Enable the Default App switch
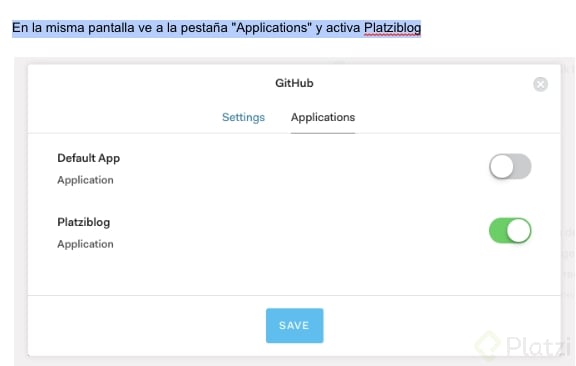 point(510,166)
